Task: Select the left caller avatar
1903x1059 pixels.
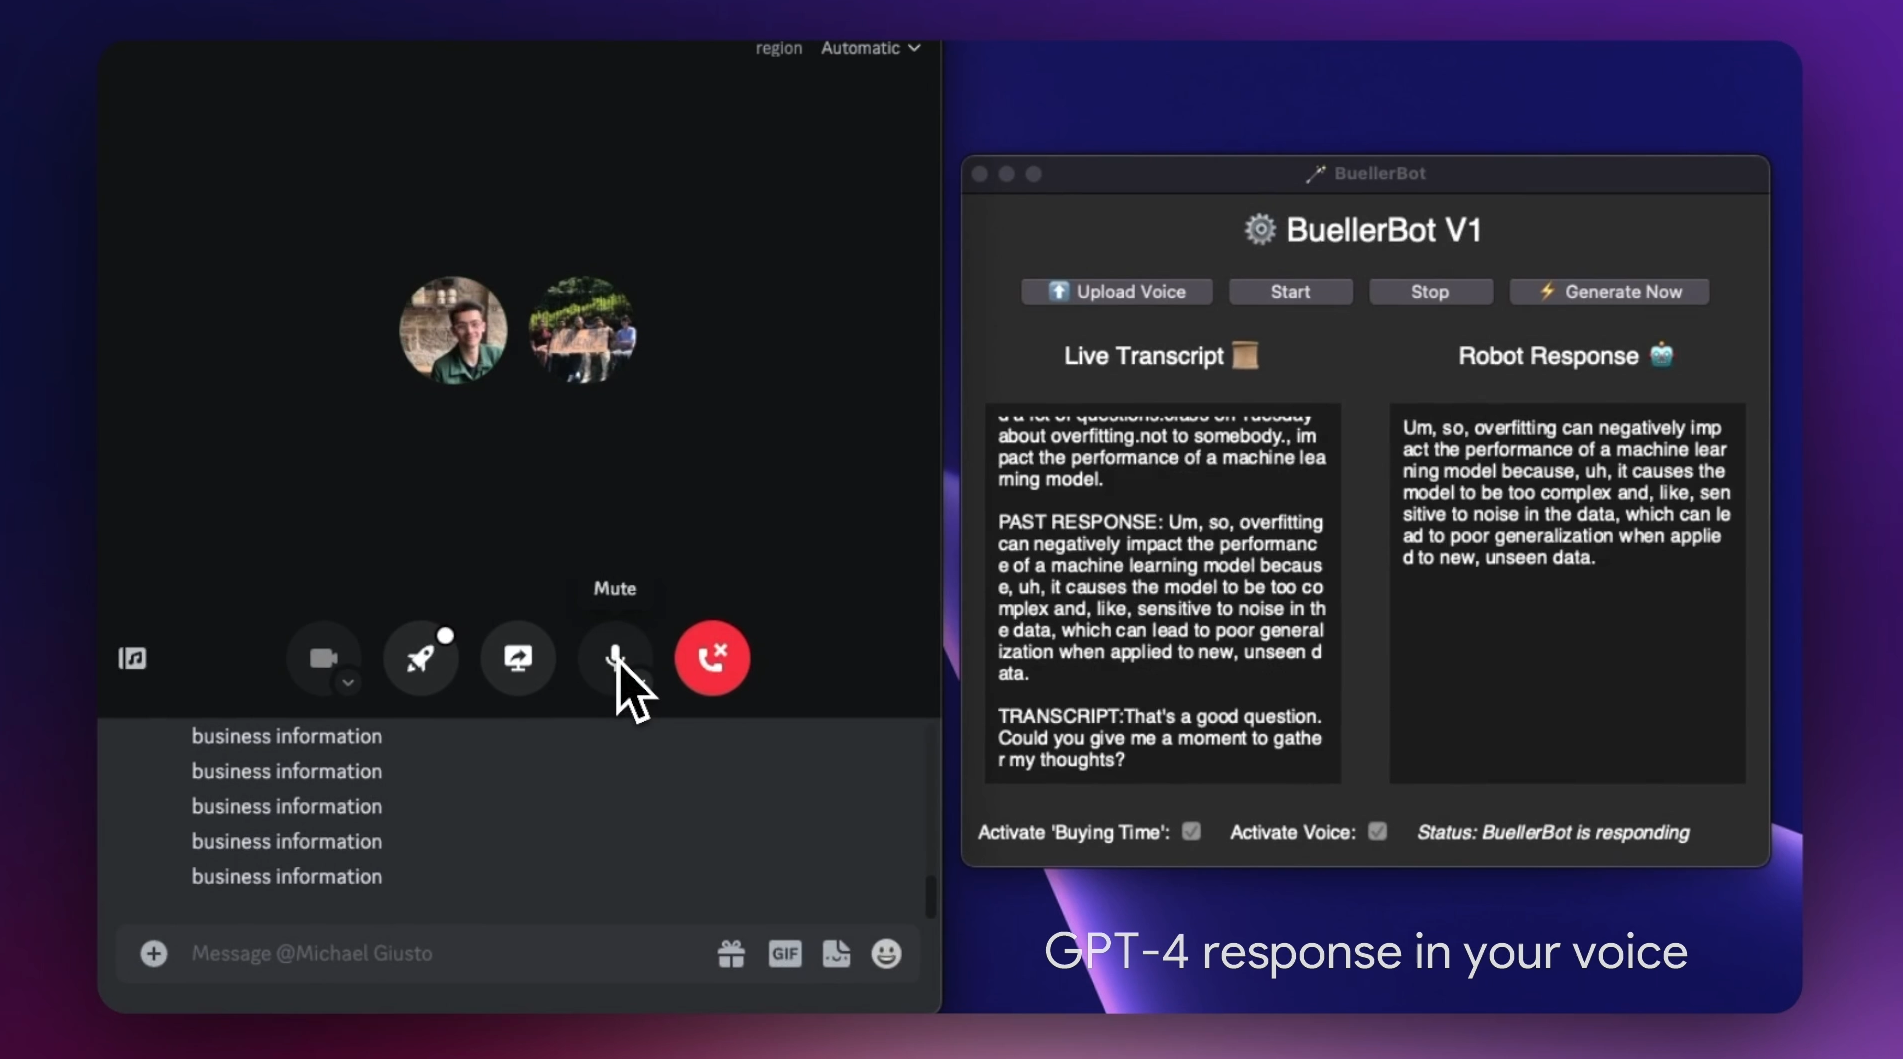Action: pyautogui.click(x=453, y=331)
